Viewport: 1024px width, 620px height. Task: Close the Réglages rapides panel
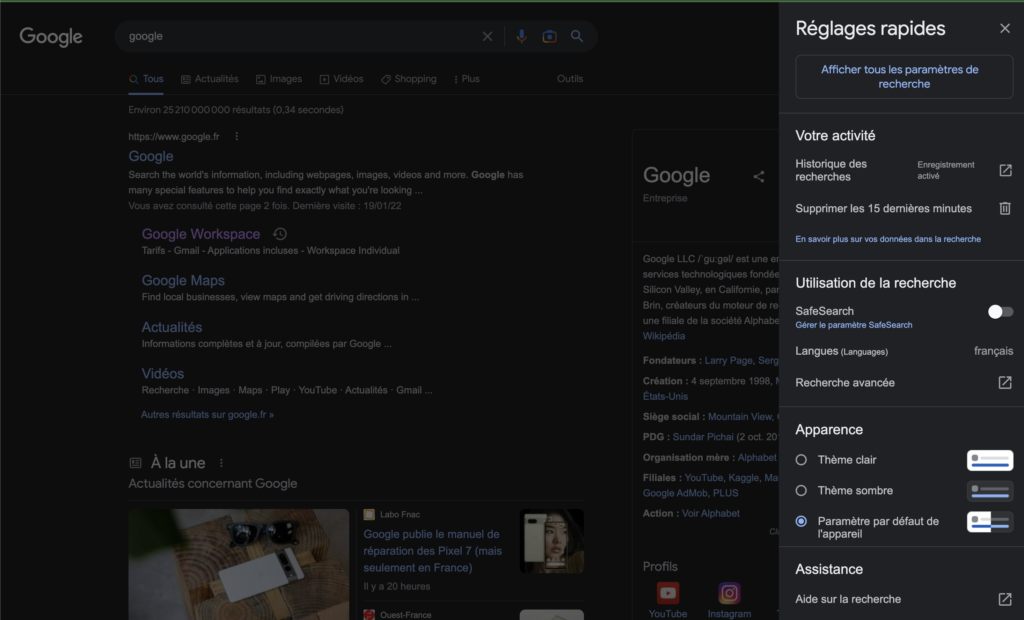pos(1004,28)
